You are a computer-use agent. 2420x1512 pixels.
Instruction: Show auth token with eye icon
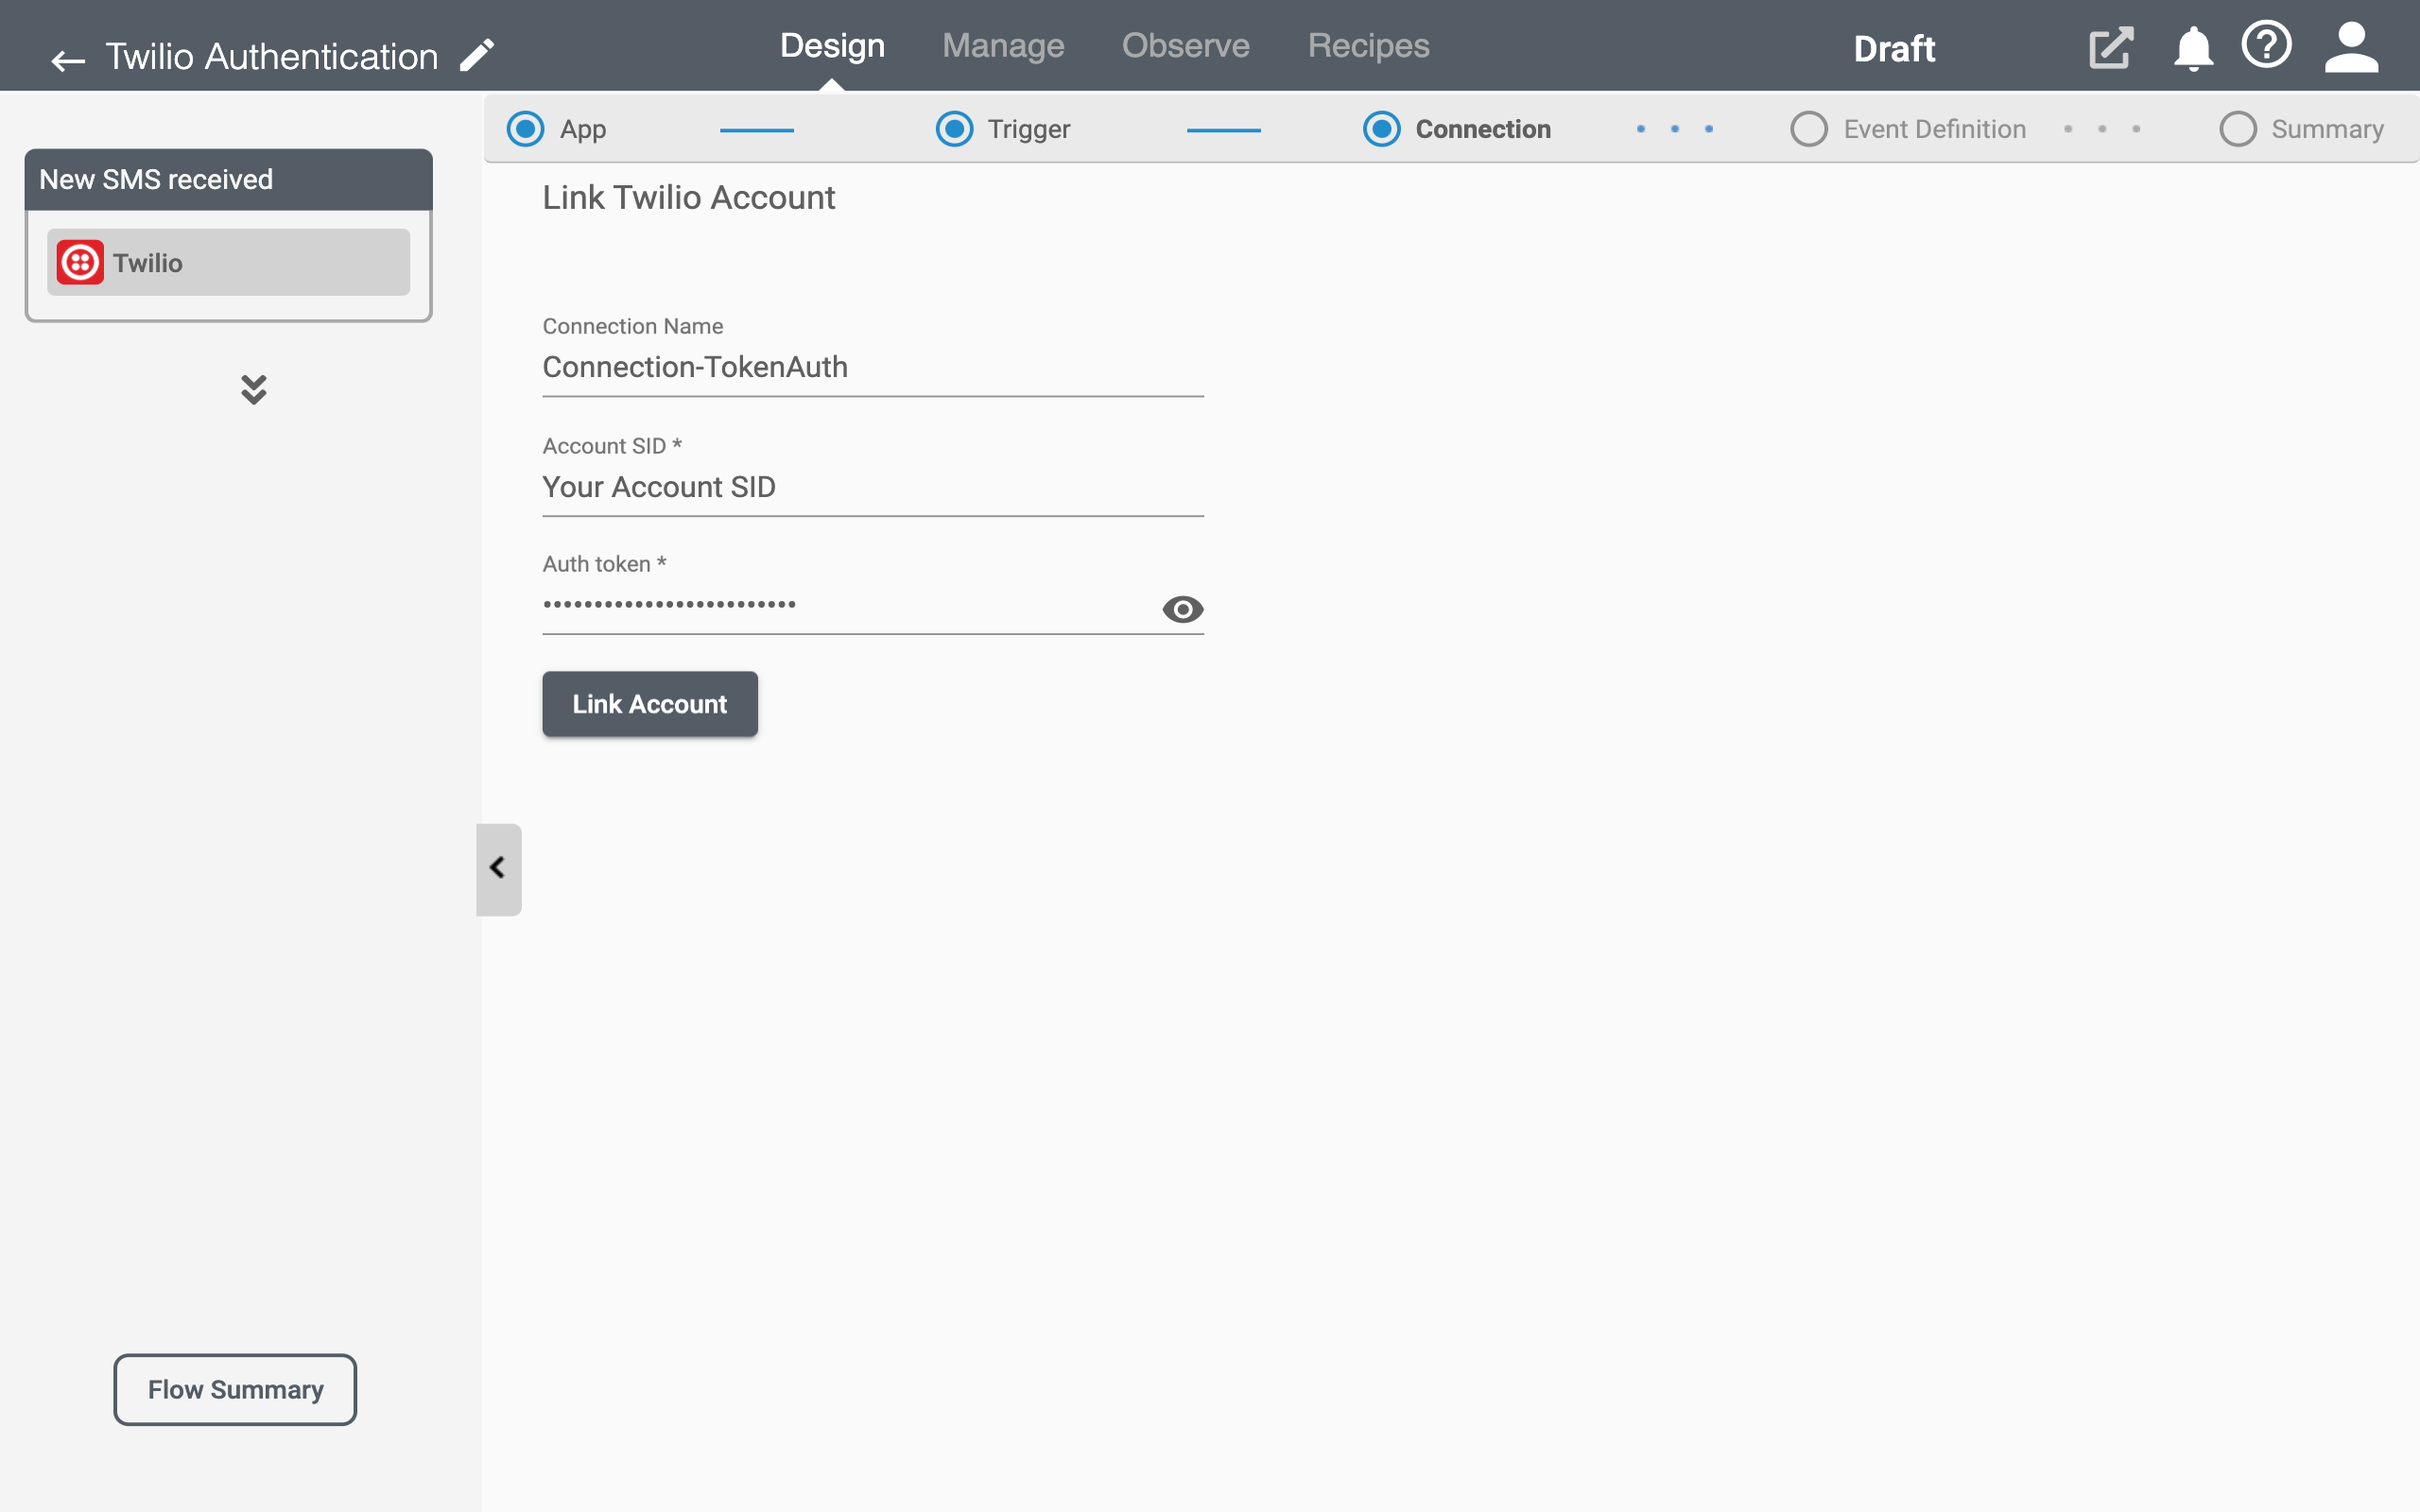click(x=1182, y=609)
